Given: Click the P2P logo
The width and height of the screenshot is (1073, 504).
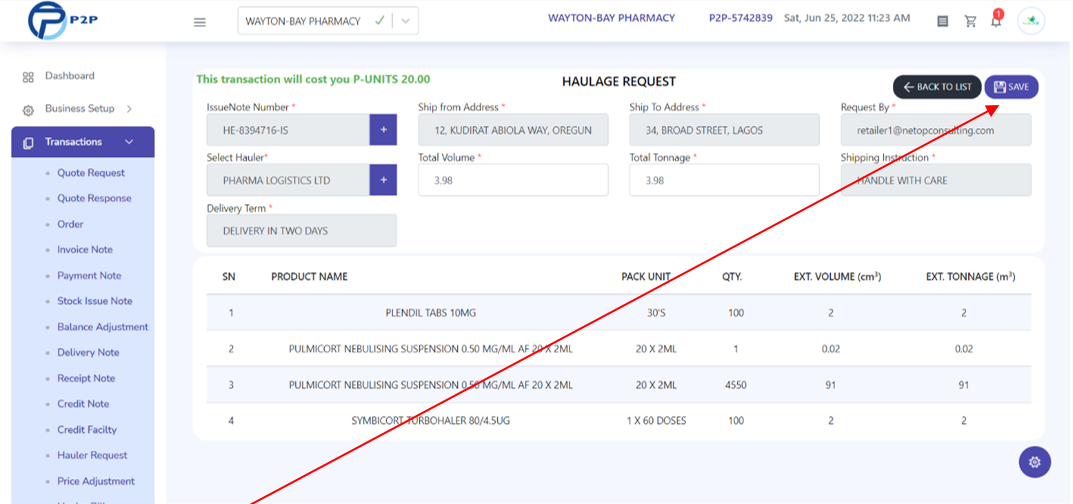Looking at the screenshot, I should (63, 20).
